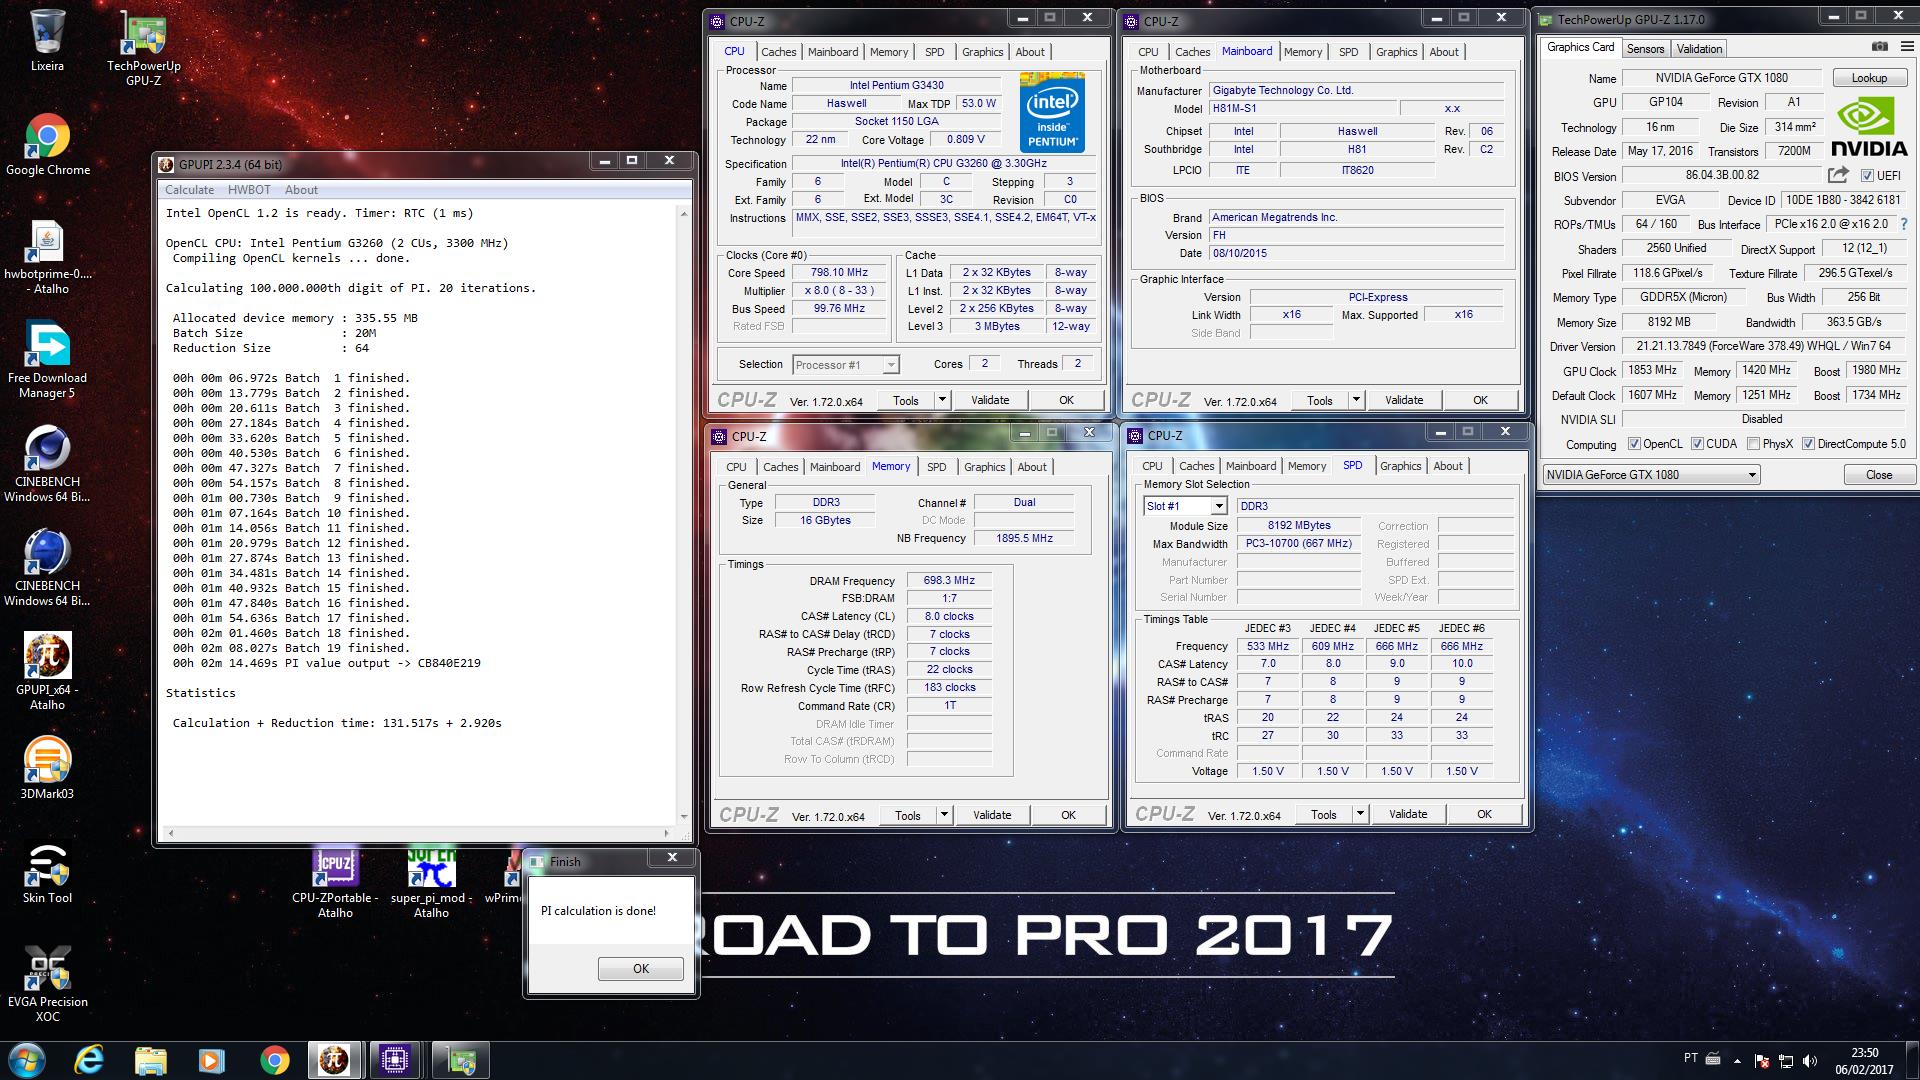The height and width of the screenshot is (1080, 1920).
Task: Expand Tools arrow in CPU tab CPU-Z window
Action: point(942,400)
